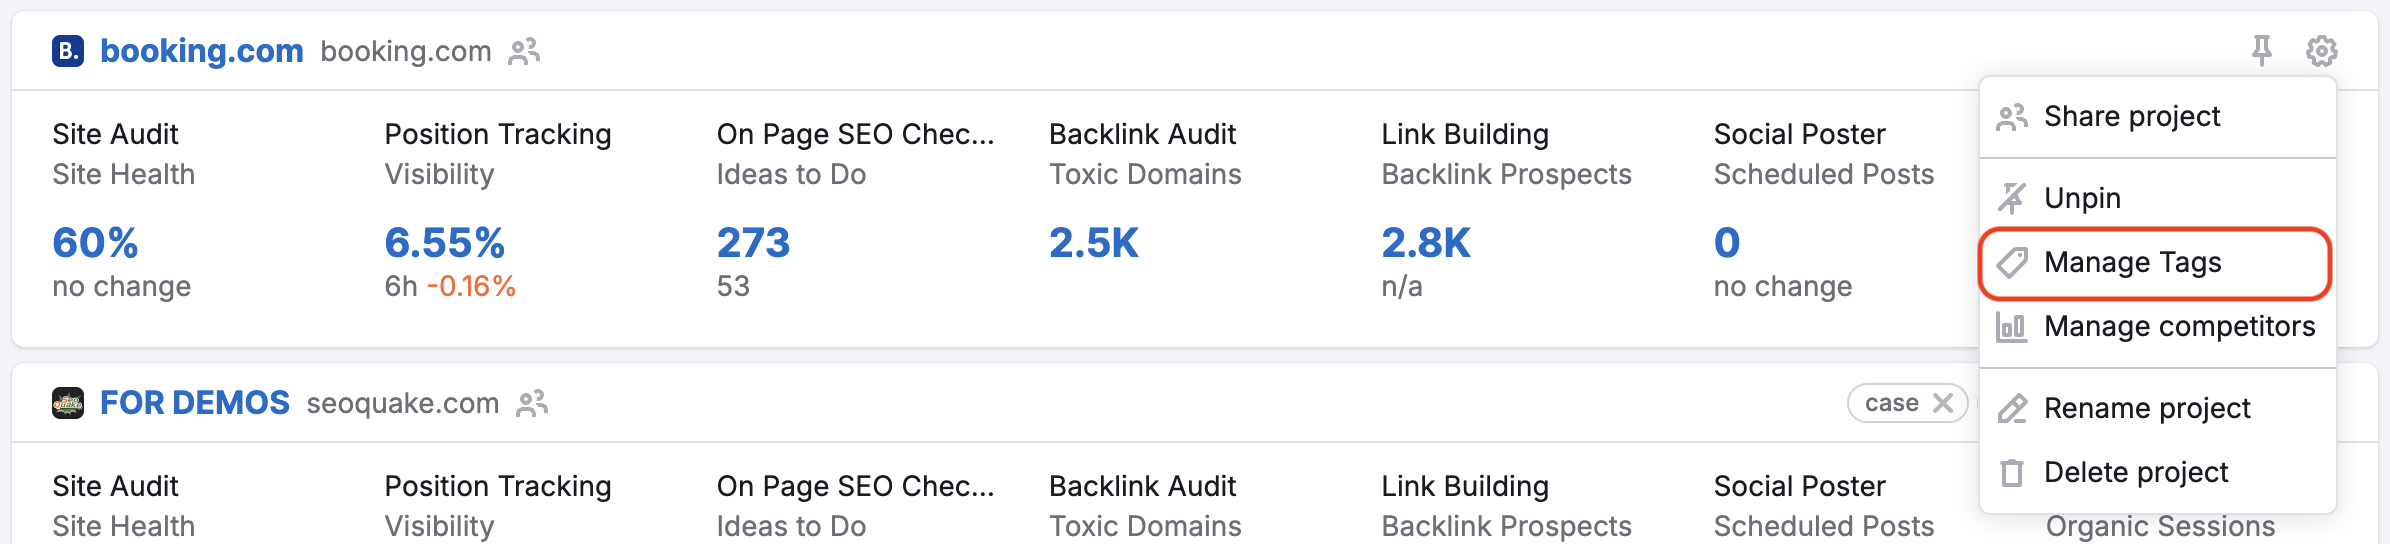
Task: Select Share project from menu
Action: point(2131,117)
